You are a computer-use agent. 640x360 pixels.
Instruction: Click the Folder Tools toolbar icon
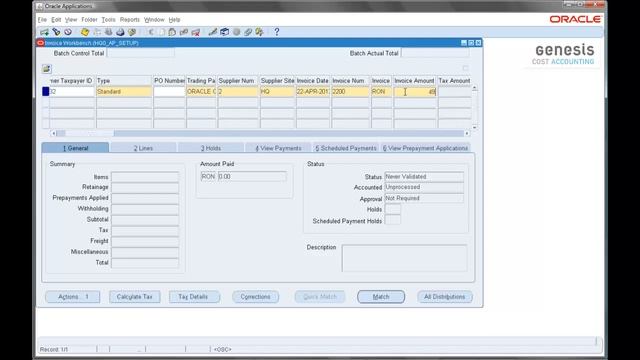[x=260, y=32]
